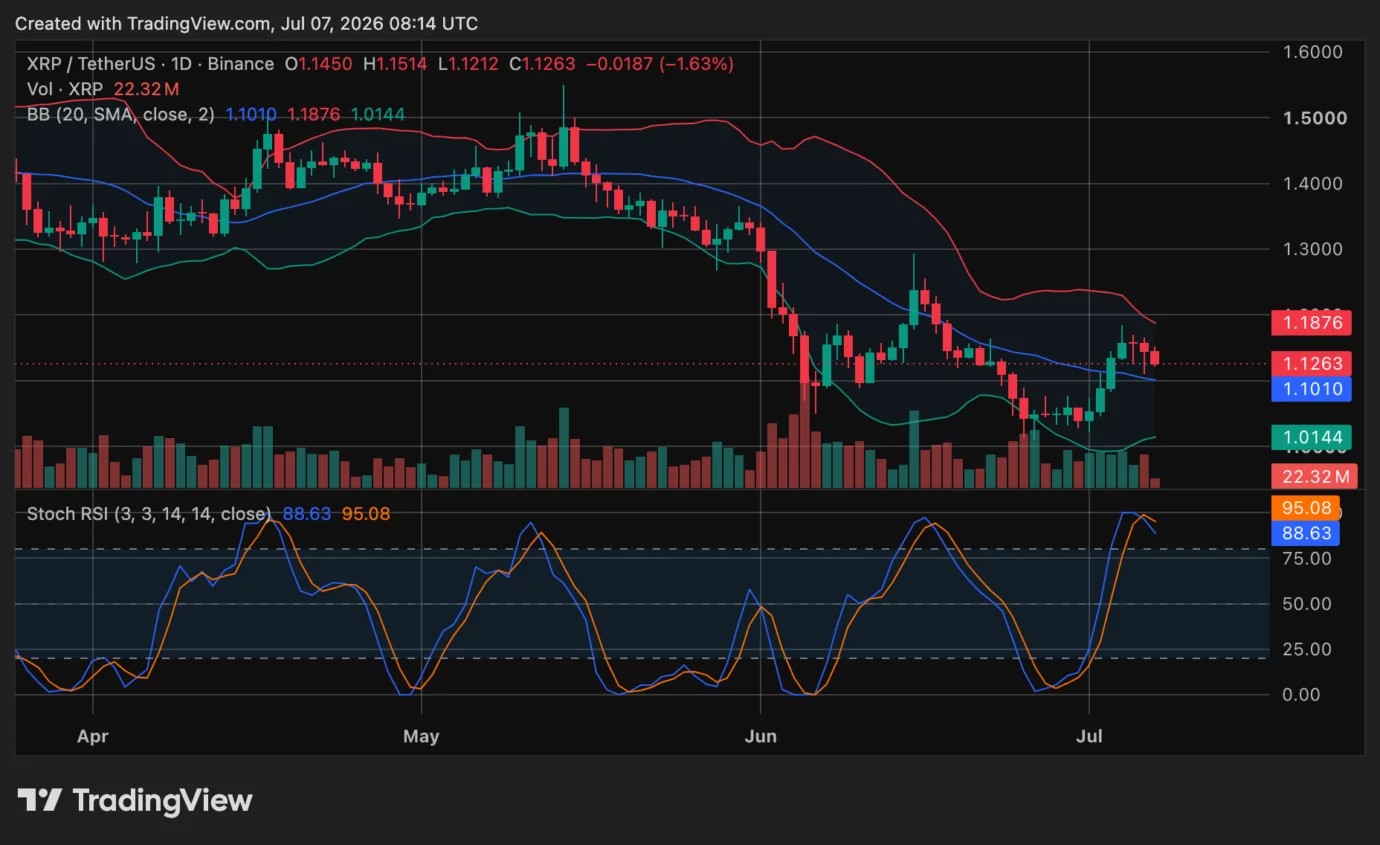Image resolution: width=1380 pixels, height=845 pixels.
Task: Click the red 1.1876 upper value in BB legend
Action: tap(314, 115)
